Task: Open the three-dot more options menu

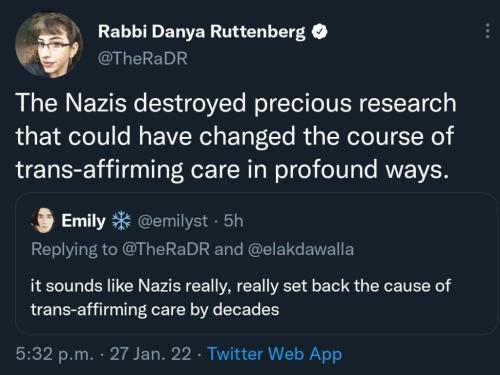Action: tap(487, 31)
